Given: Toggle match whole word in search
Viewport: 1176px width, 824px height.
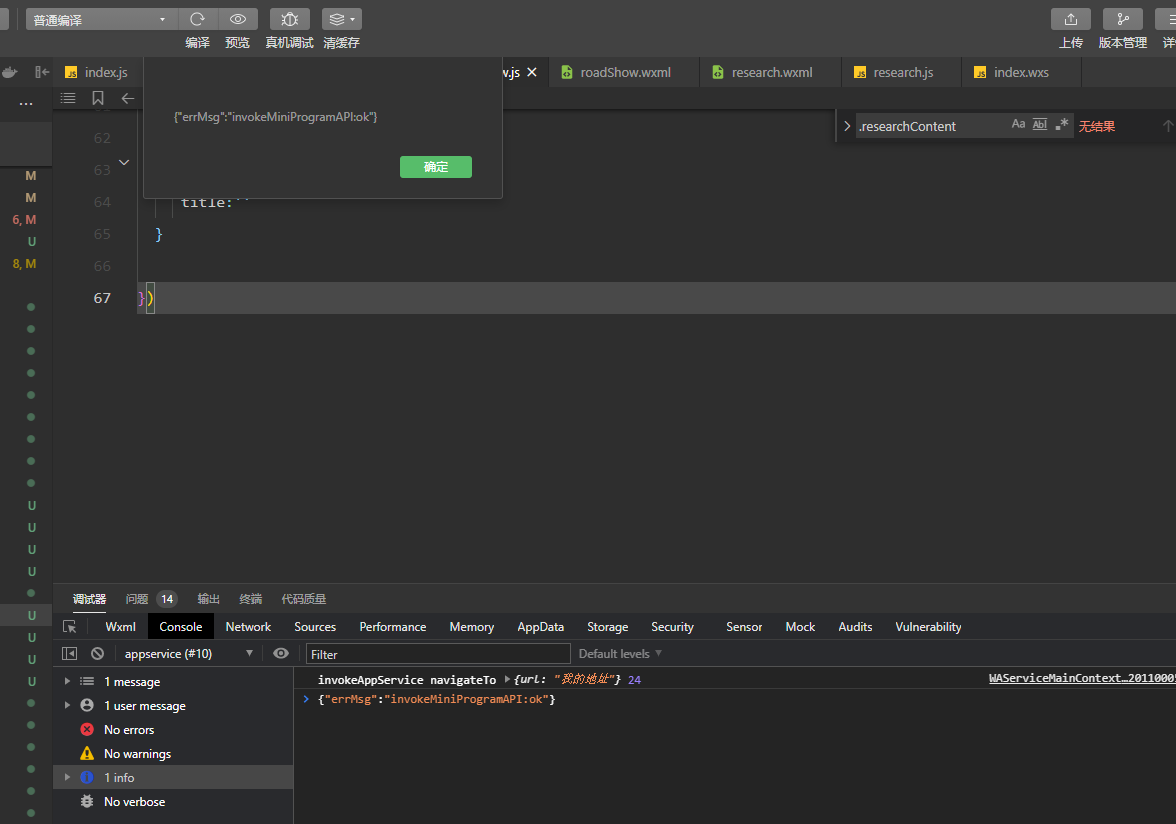Looking at the screenshot, I should 1040,124.
